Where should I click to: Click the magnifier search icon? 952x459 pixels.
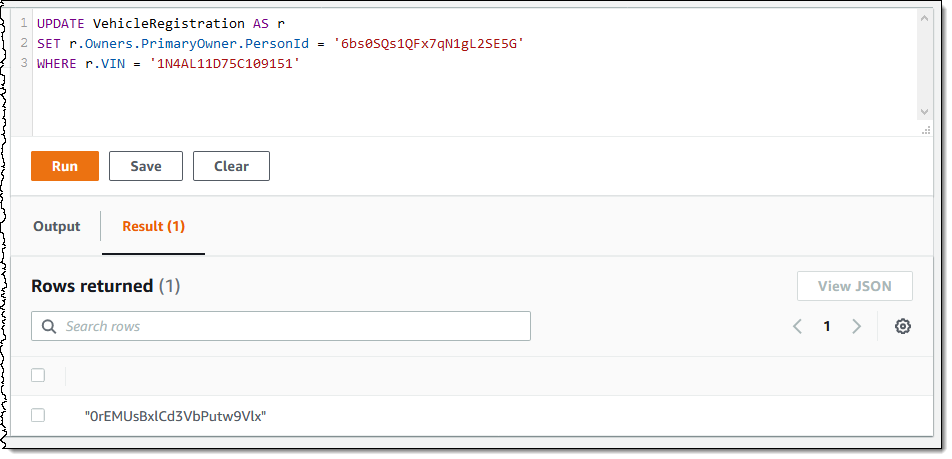pos(49,326)
